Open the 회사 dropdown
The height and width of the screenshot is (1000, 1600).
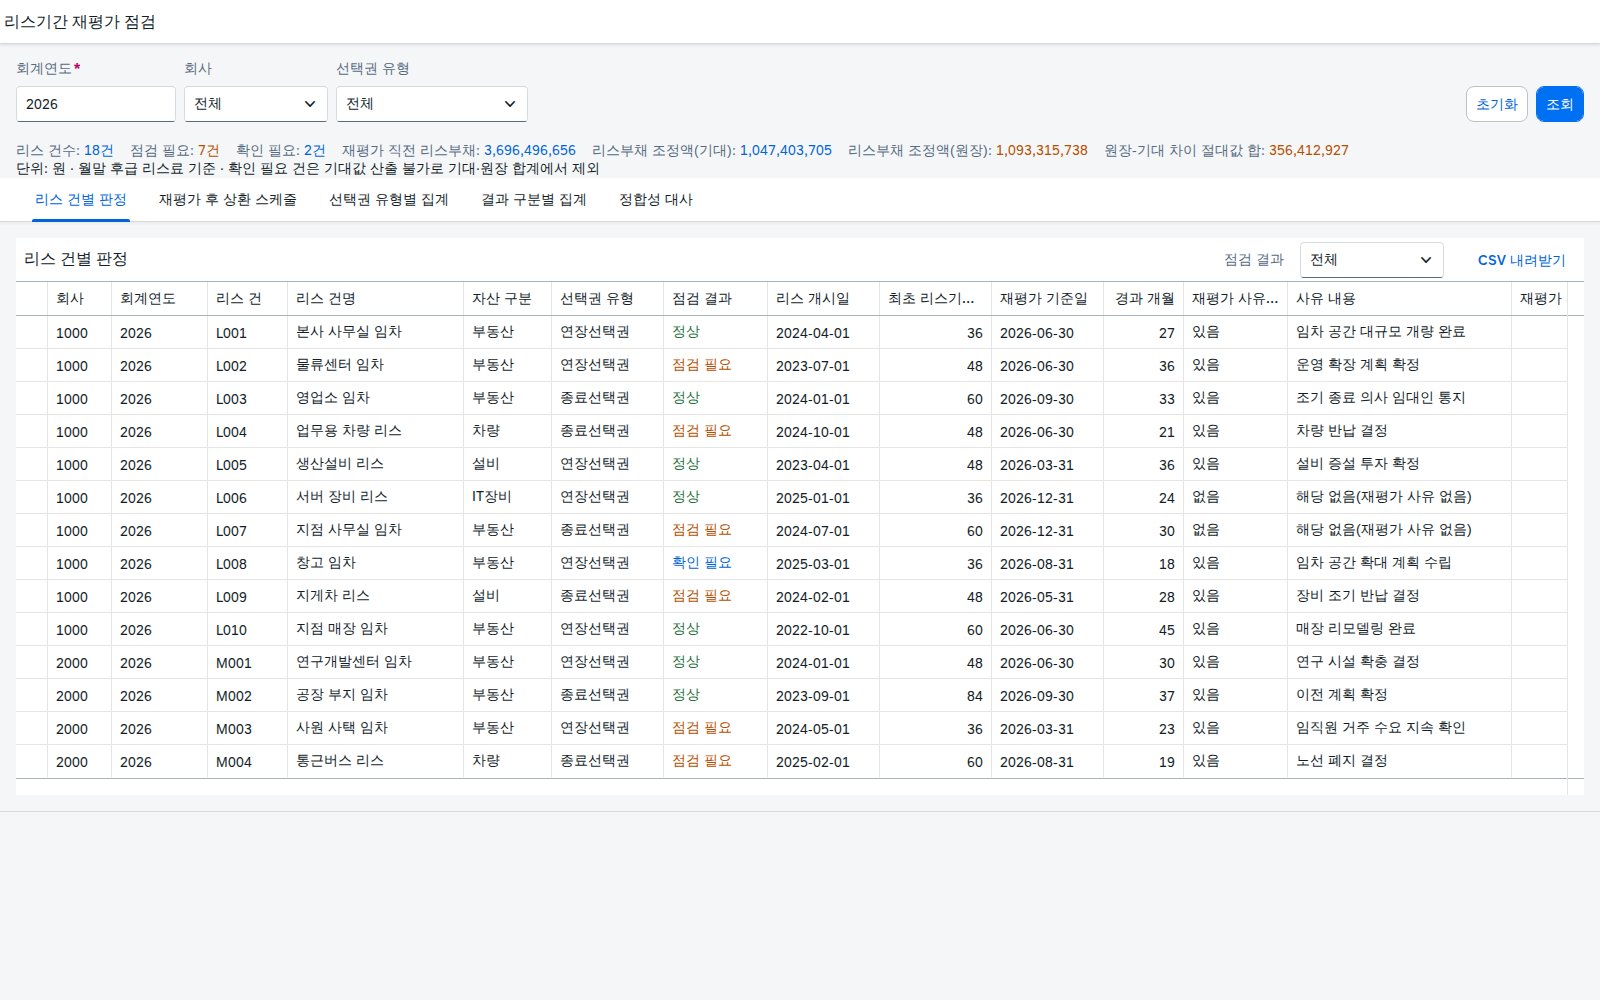pos(256,104)
